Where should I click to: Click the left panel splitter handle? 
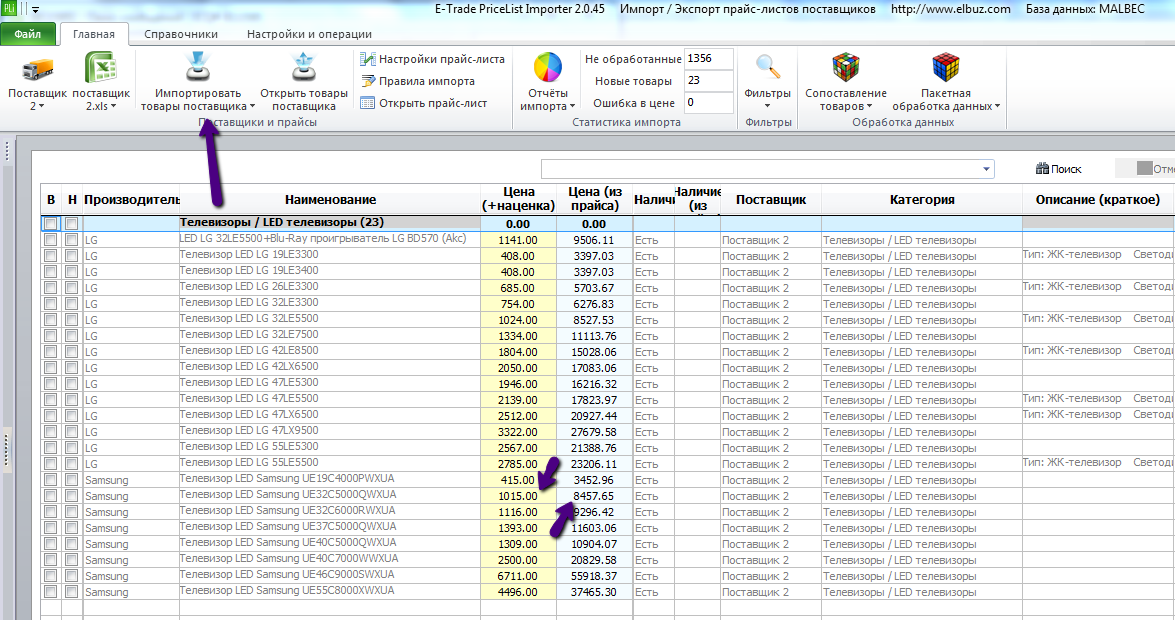point(7,448)
